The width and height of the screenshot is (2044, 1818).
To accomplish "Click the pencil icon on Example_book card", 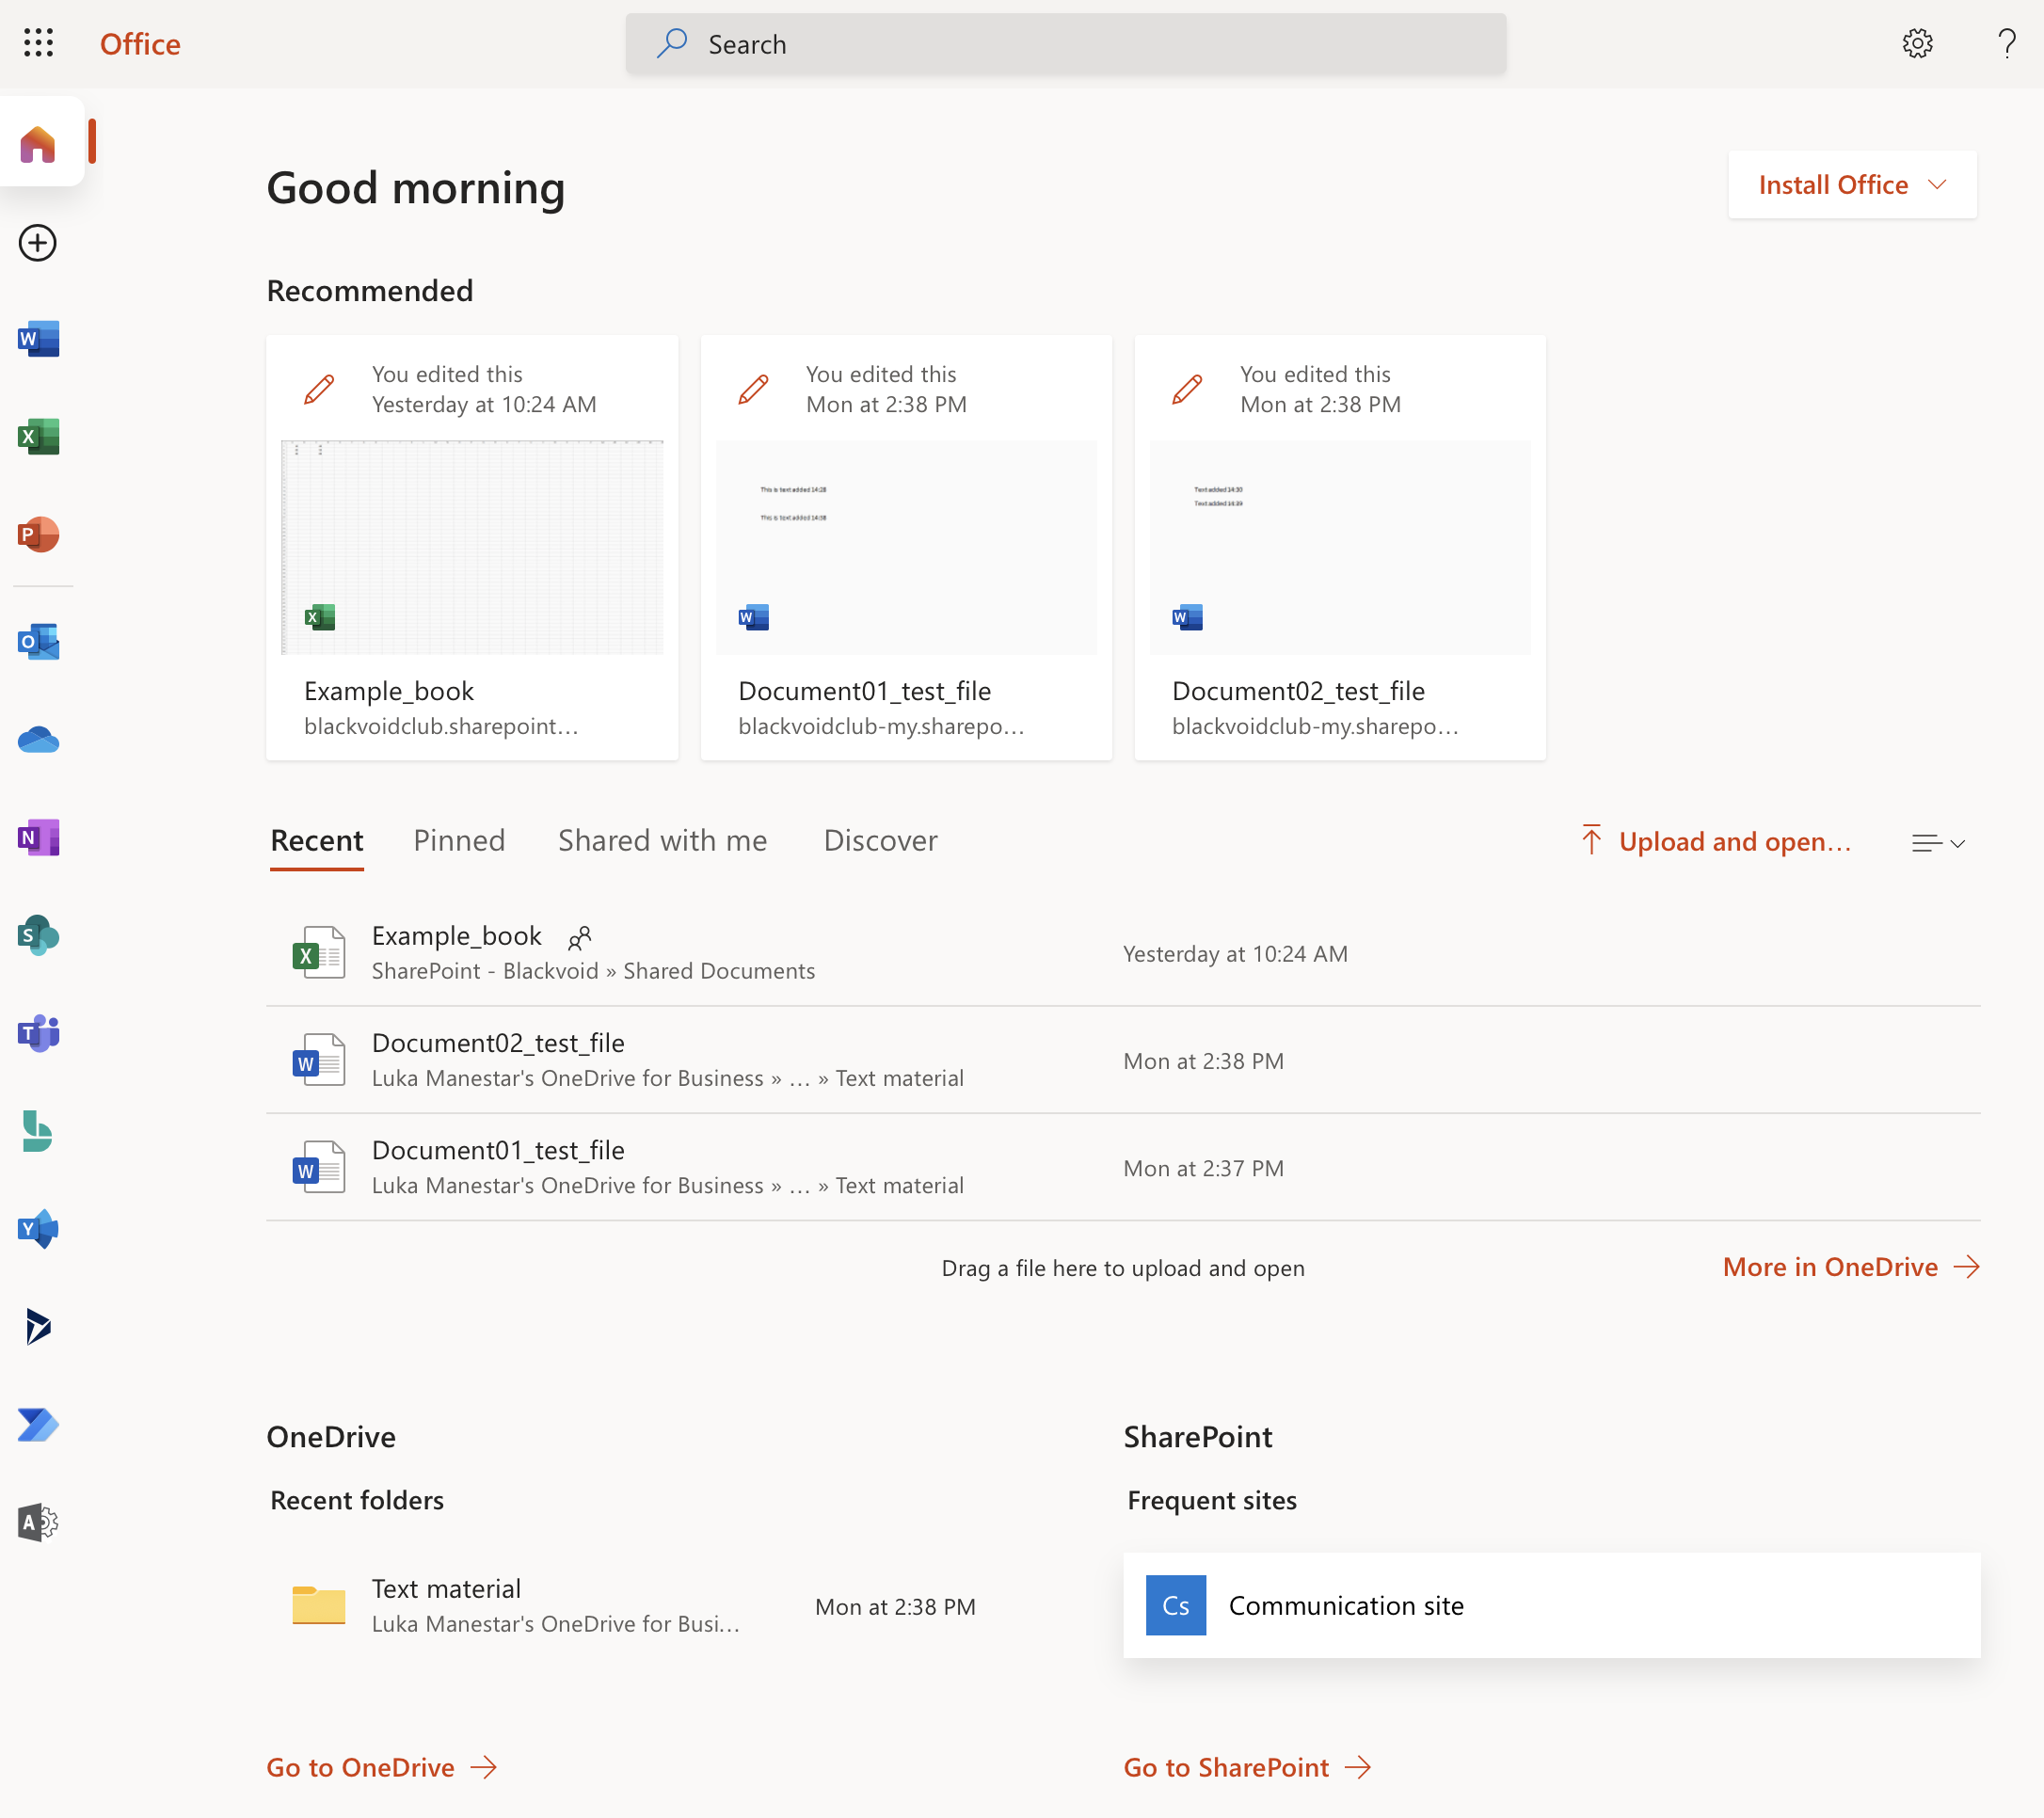I will 319,389.
